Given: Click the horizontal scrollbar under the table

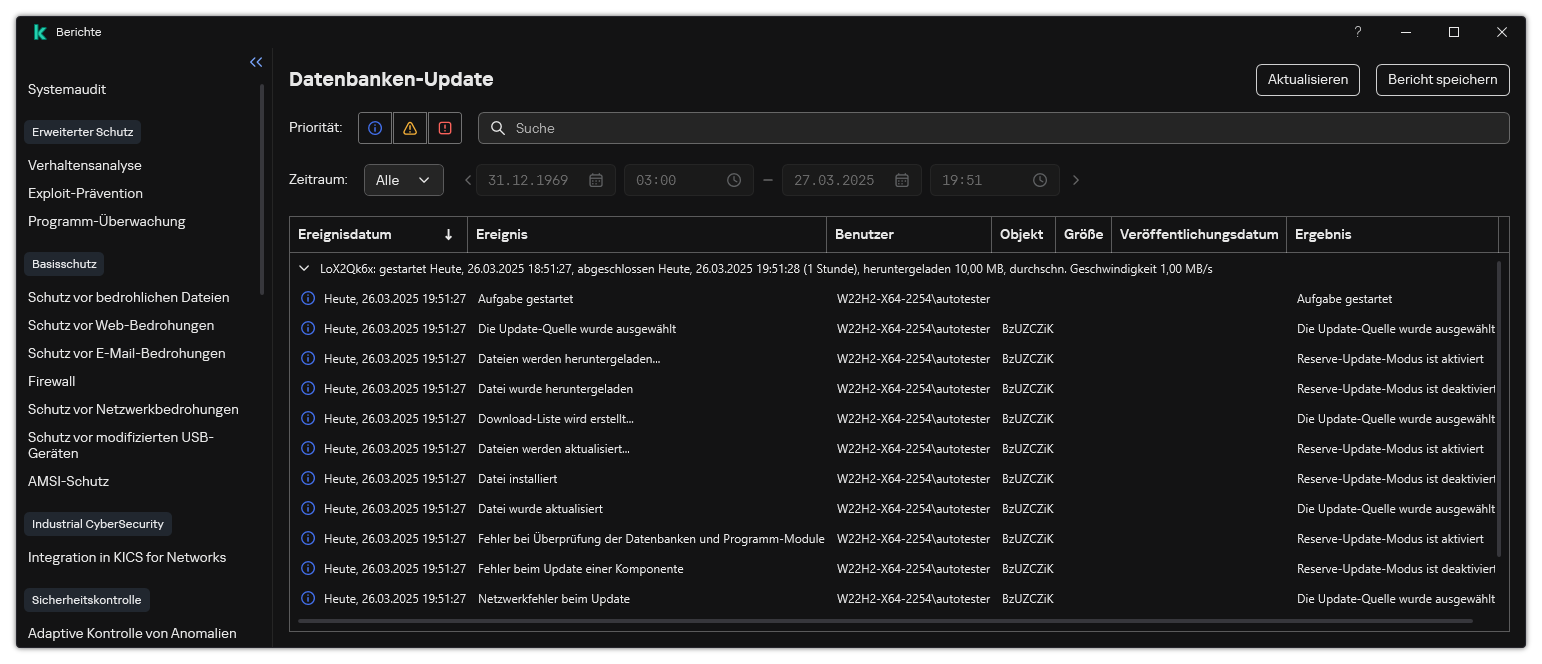Looking at the screenshot, I should point(884,621).
